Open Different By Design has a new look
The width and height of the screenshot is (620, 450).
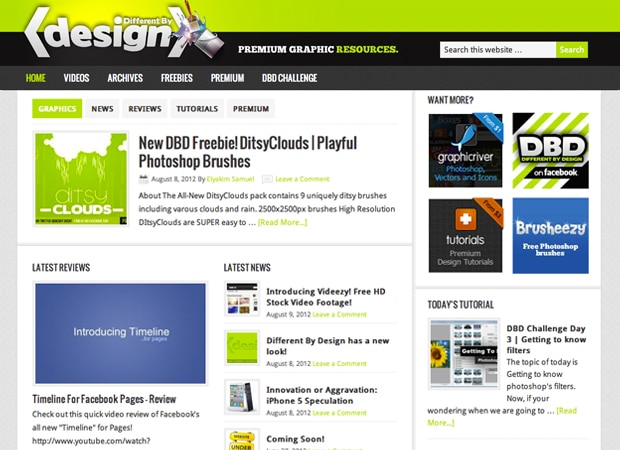328,346
